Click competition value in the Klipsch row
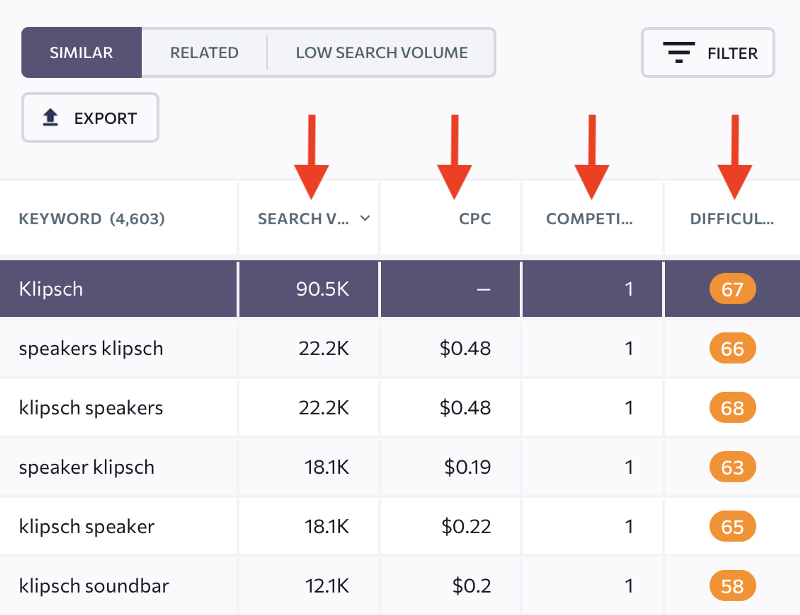This screenshot has height=615, width=800. point(629,289)
